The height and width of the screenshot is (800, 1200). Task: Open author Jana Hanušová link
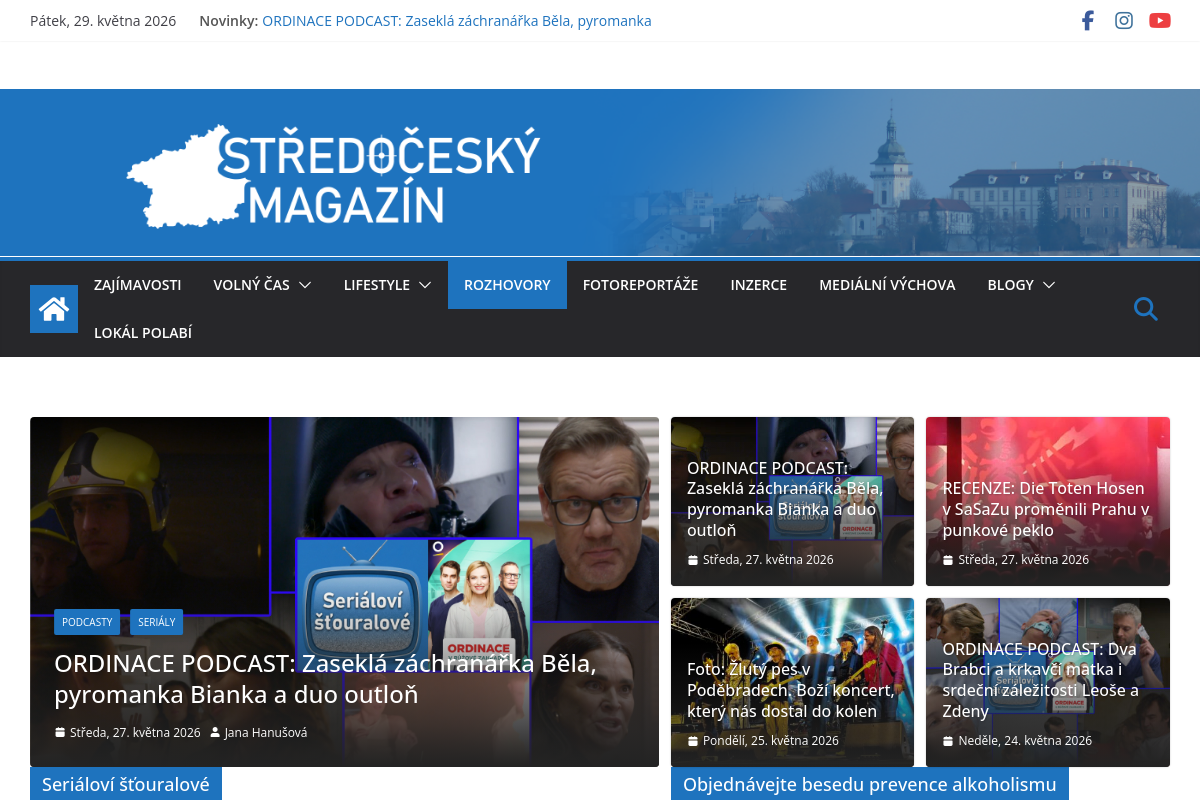pos(266,732)
